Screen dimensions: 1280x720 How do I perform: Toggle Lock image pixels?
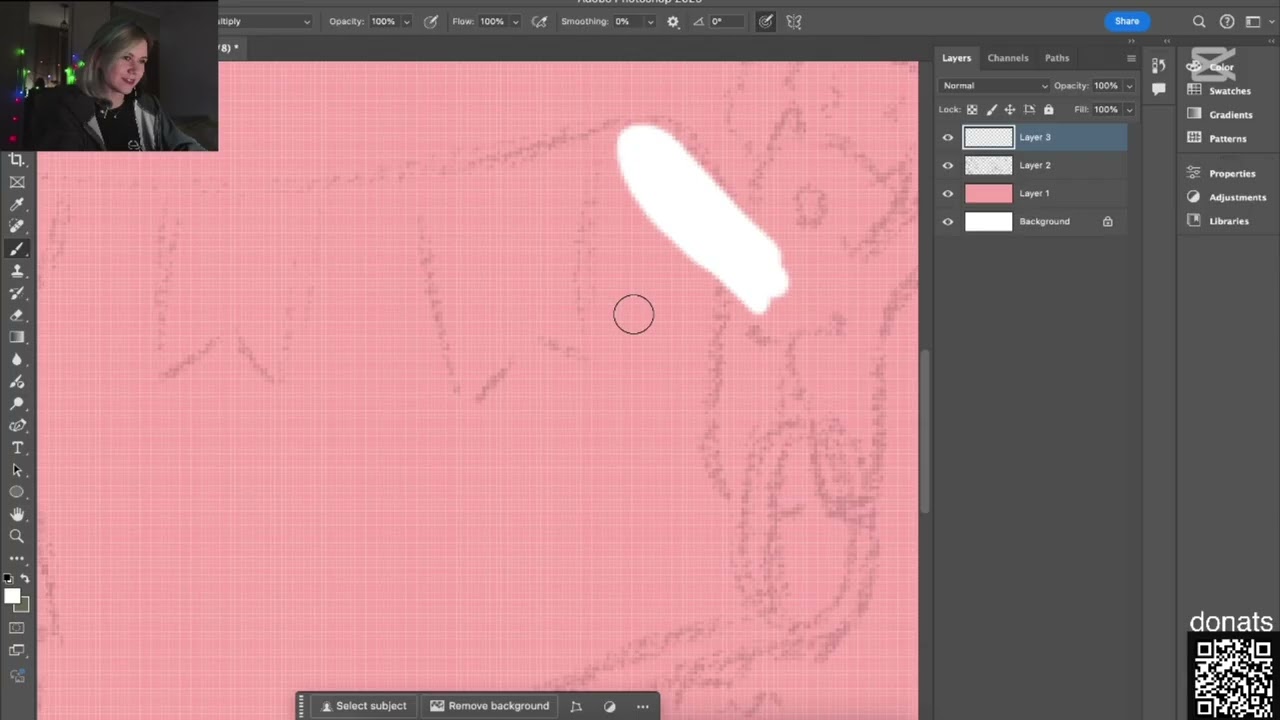pos(991,110)
